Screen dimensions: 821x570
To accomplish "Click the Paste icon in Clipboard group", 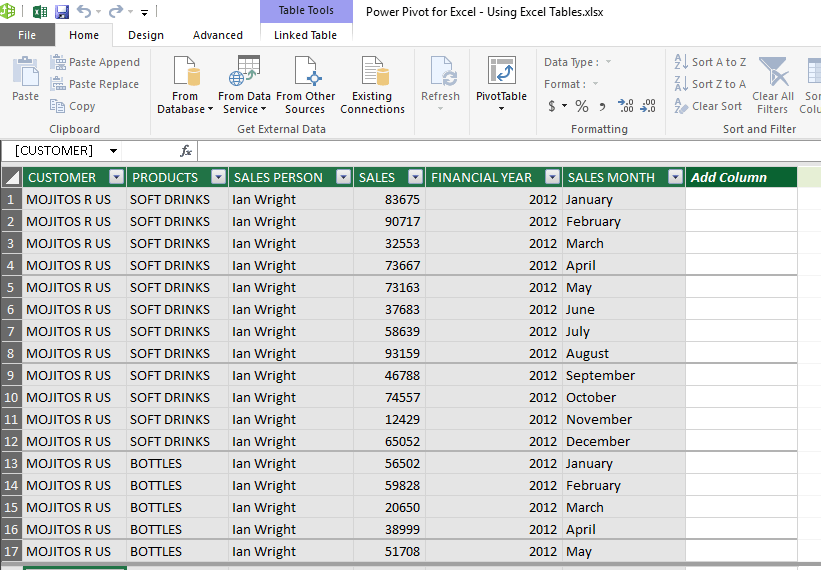I will click(25, 79).
